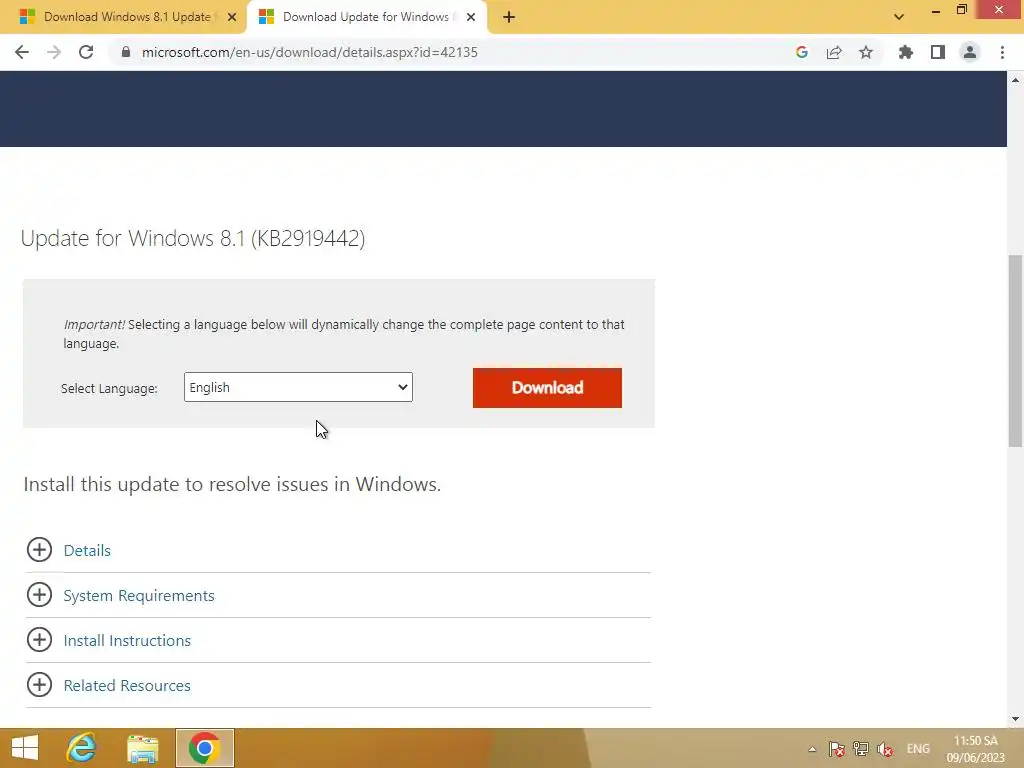Share this page icon
1024x768 pixels.
(x=834, y=52)
